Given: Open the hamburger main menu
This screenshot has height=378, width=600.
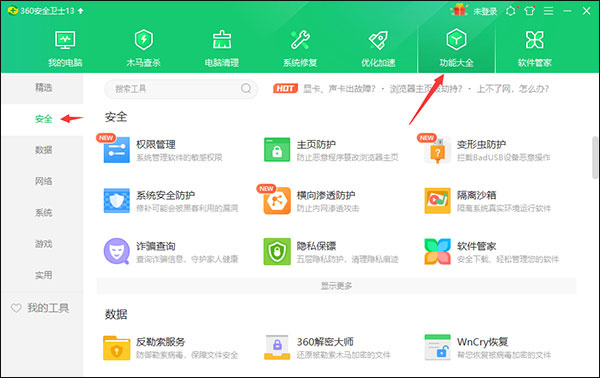Looking at the screenshot, I should tap(548, 11).
